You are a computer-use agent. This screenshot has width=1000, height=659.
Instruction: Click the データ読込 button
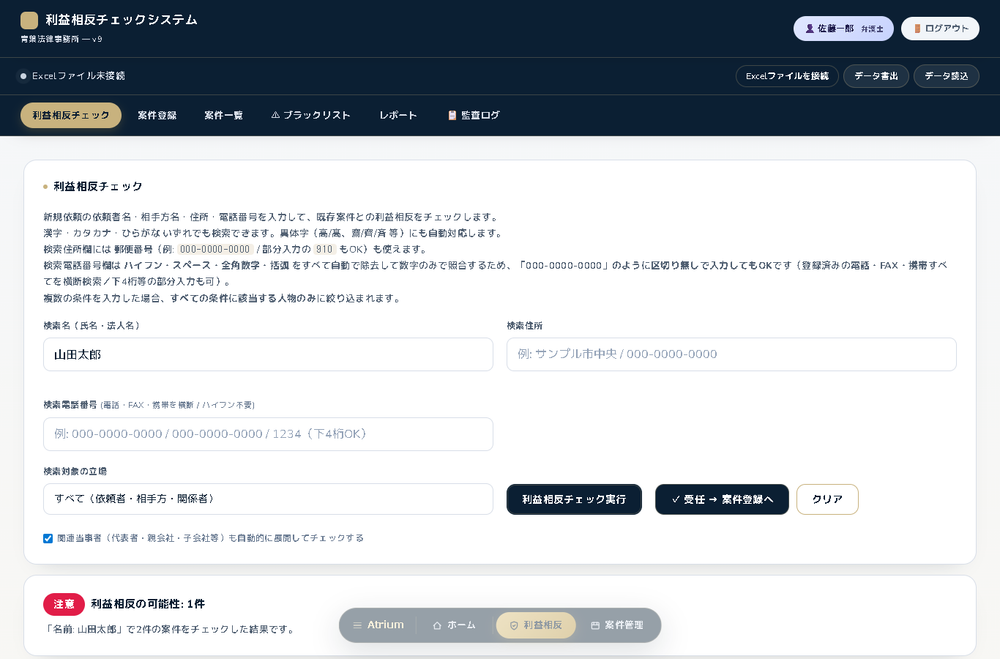click(946, 76)
